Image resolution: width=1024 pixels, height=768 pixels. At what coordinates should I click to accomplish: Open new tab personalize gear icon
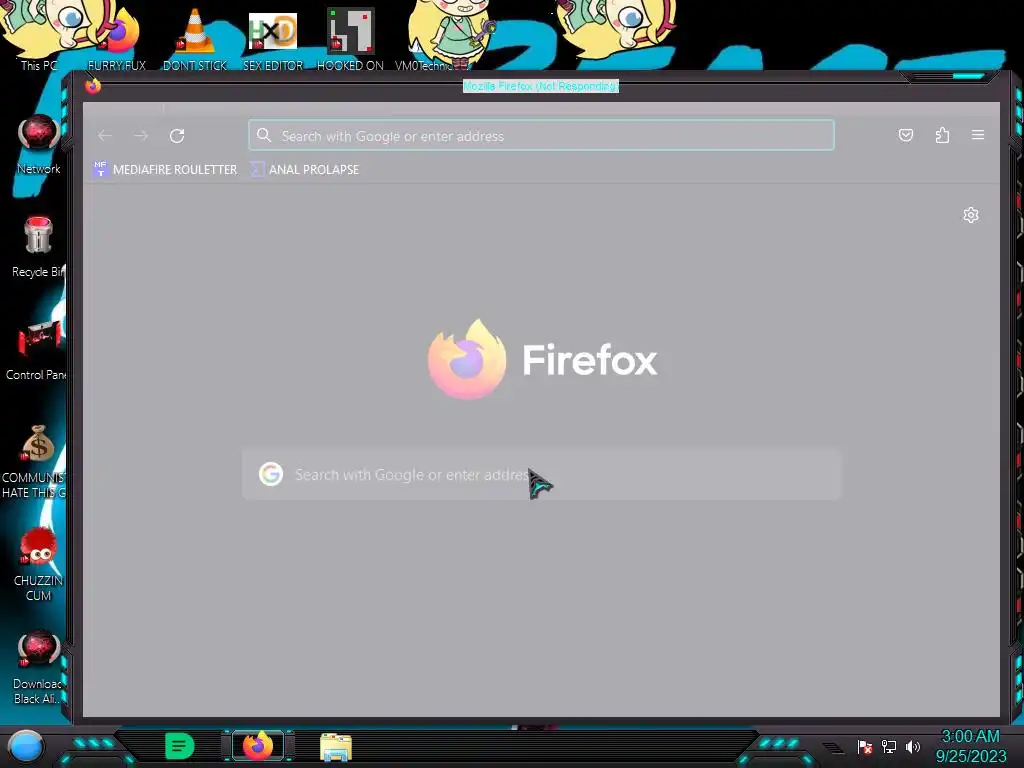(971, 215)
